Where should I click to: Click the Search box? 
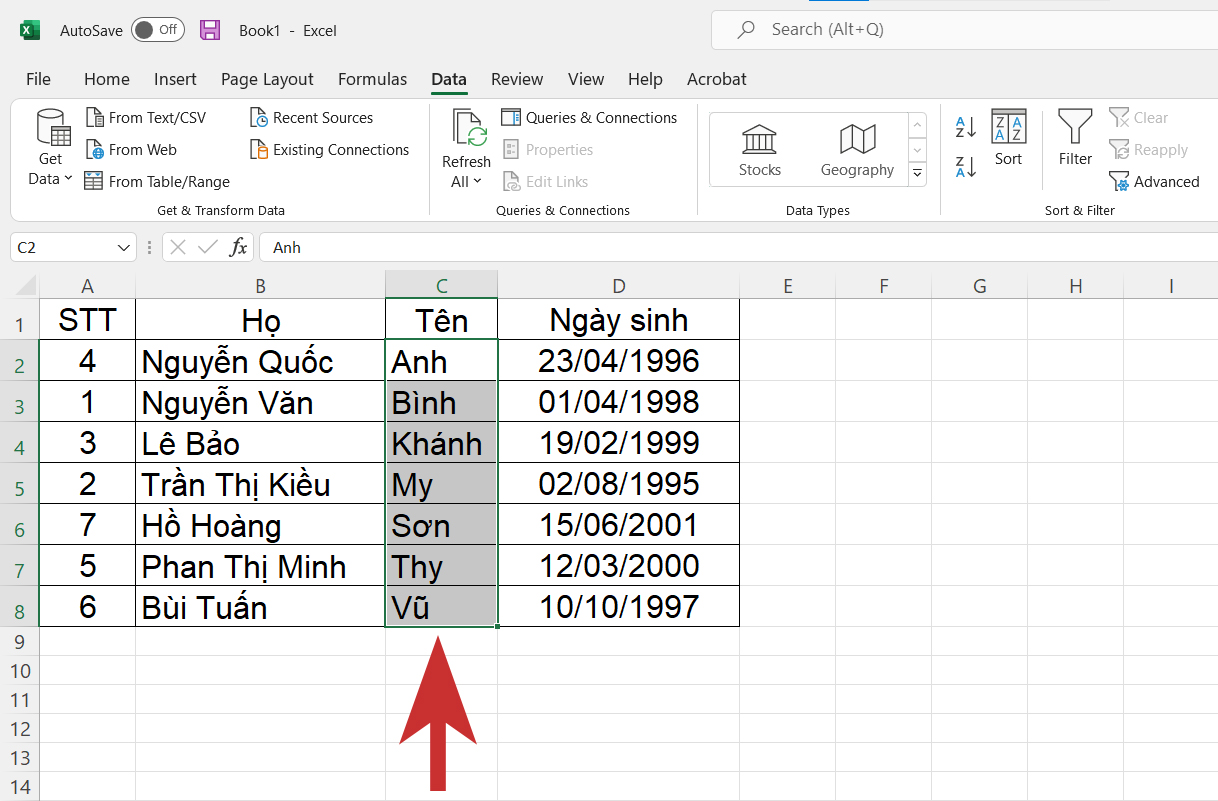coord(964,30)
